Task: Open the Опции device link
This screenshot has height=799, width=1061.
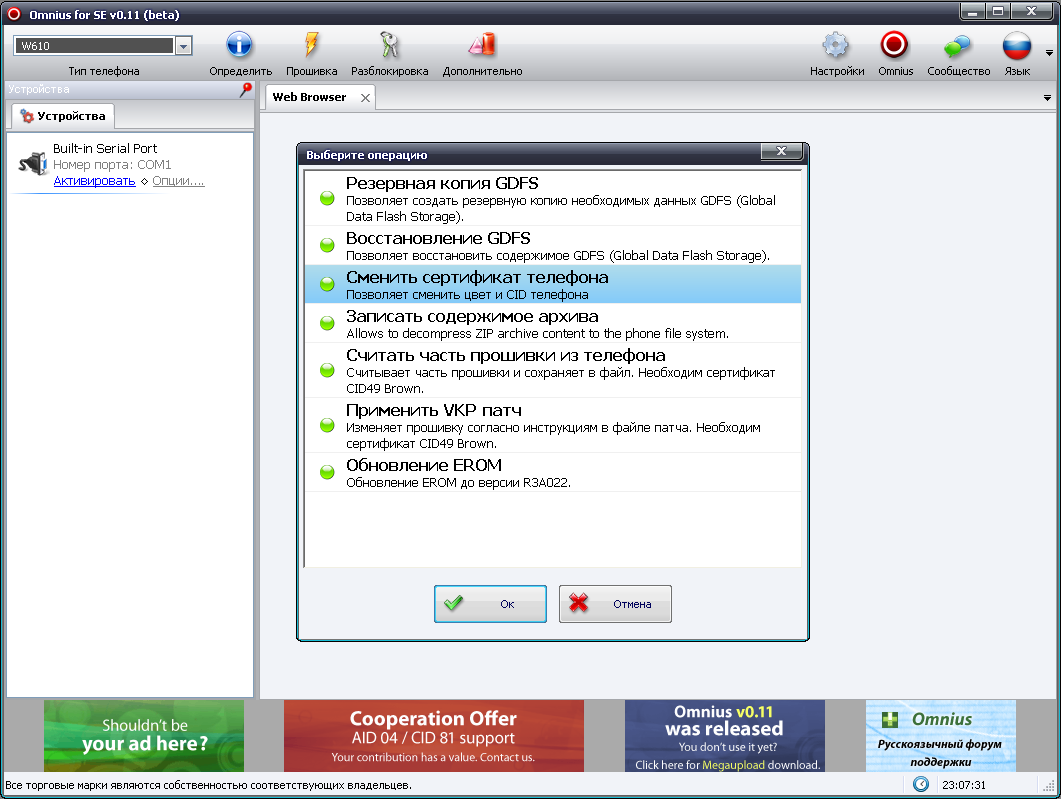Action: click(x=178, y=181)
